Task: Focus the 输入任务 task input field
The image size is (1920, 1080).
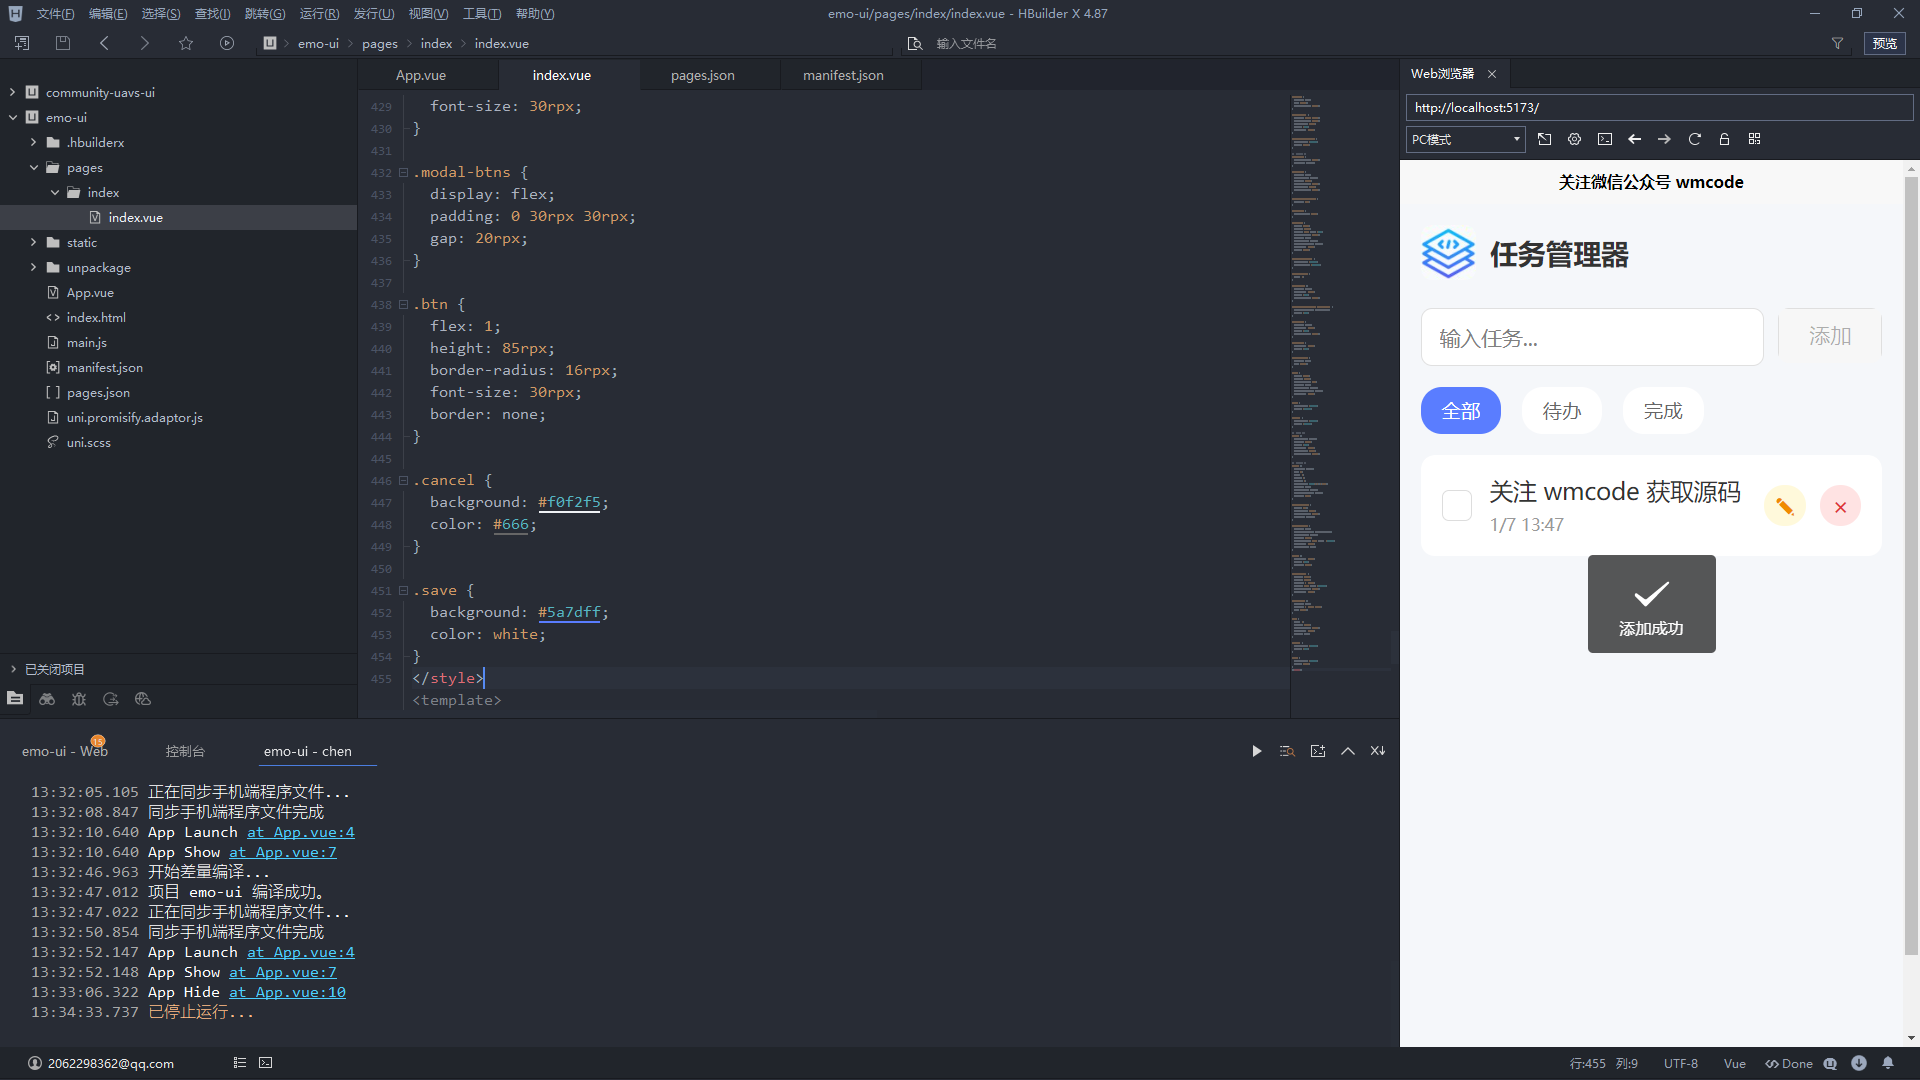Action: click(x=1592, y=337)
